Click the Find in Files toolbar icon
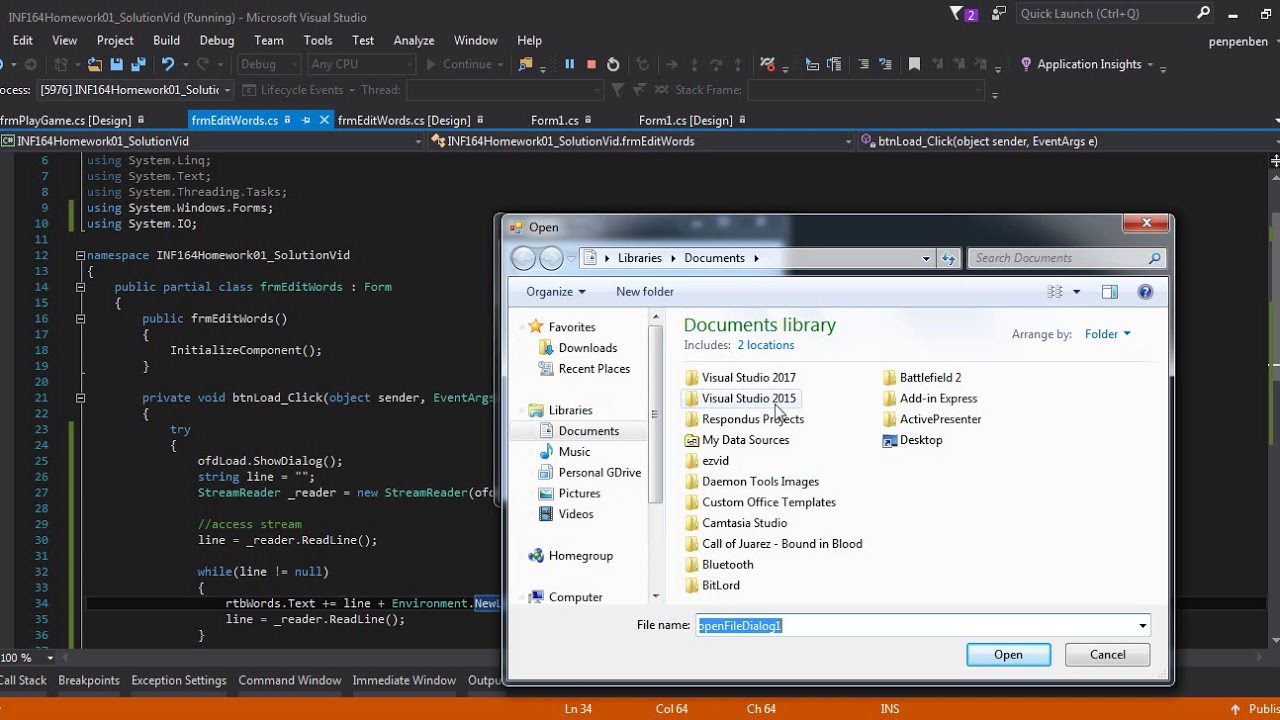The height and width of the screenshot is (720, 1280). point(525,64)
